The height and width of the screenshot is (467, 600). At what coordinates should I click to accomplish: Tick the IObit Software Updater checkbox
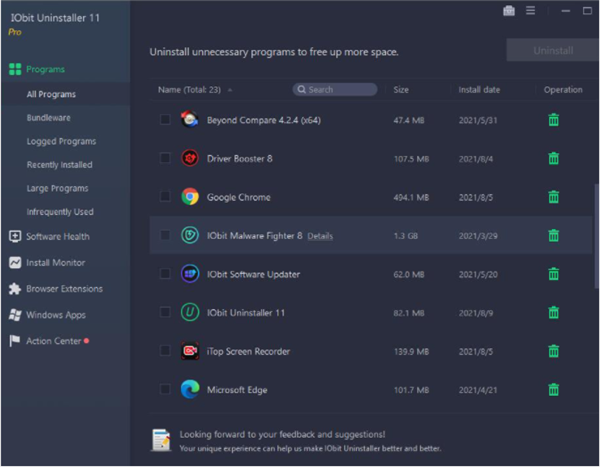(x=165, y=274)
